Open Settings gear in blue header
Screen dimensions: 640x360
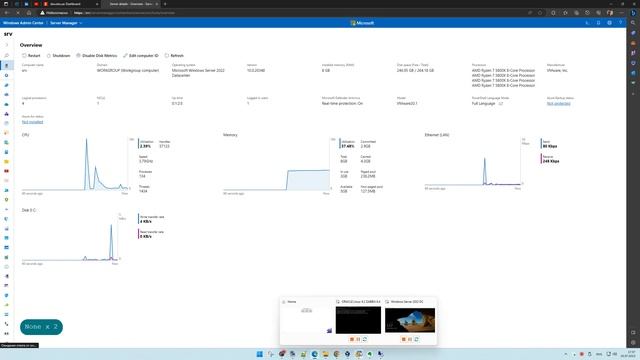609,23
